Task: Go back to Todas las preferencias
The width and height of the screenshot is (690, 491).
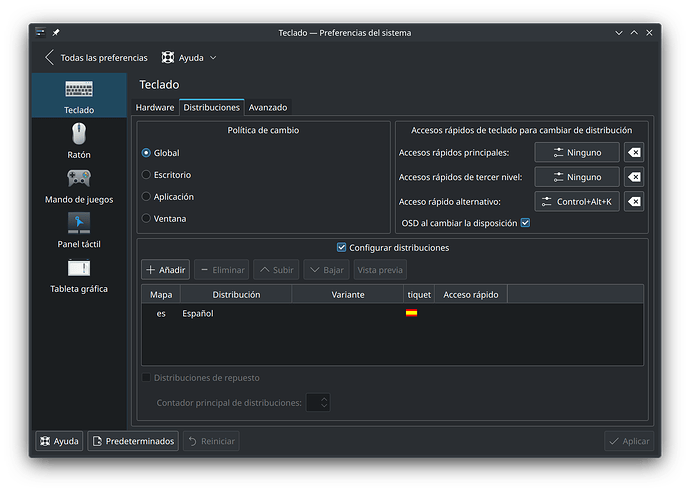Action: [x=95, y=58]
